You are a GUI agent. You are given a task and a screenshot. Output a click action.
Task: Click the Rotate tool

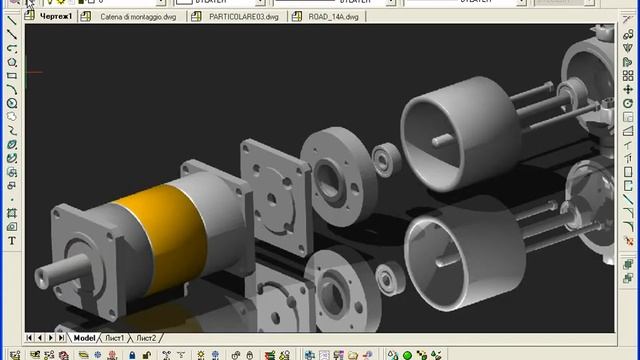(628, 104)
